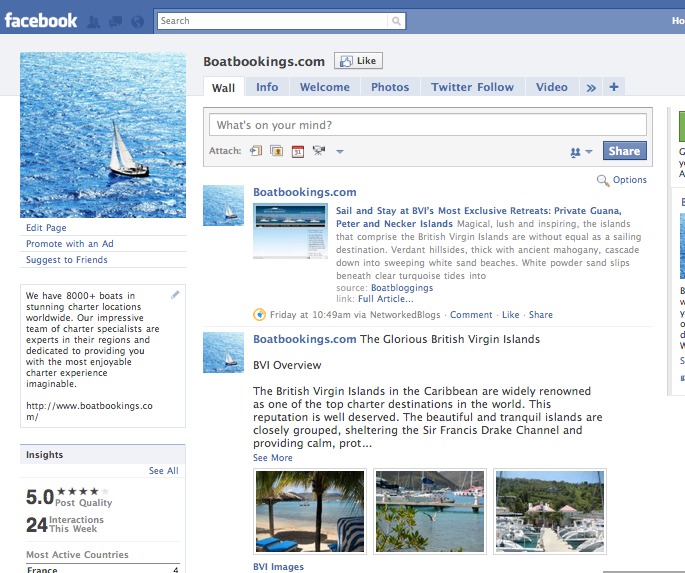685x573 pixels.
Task: Show more tabs chevron
Action: (591, 87)
